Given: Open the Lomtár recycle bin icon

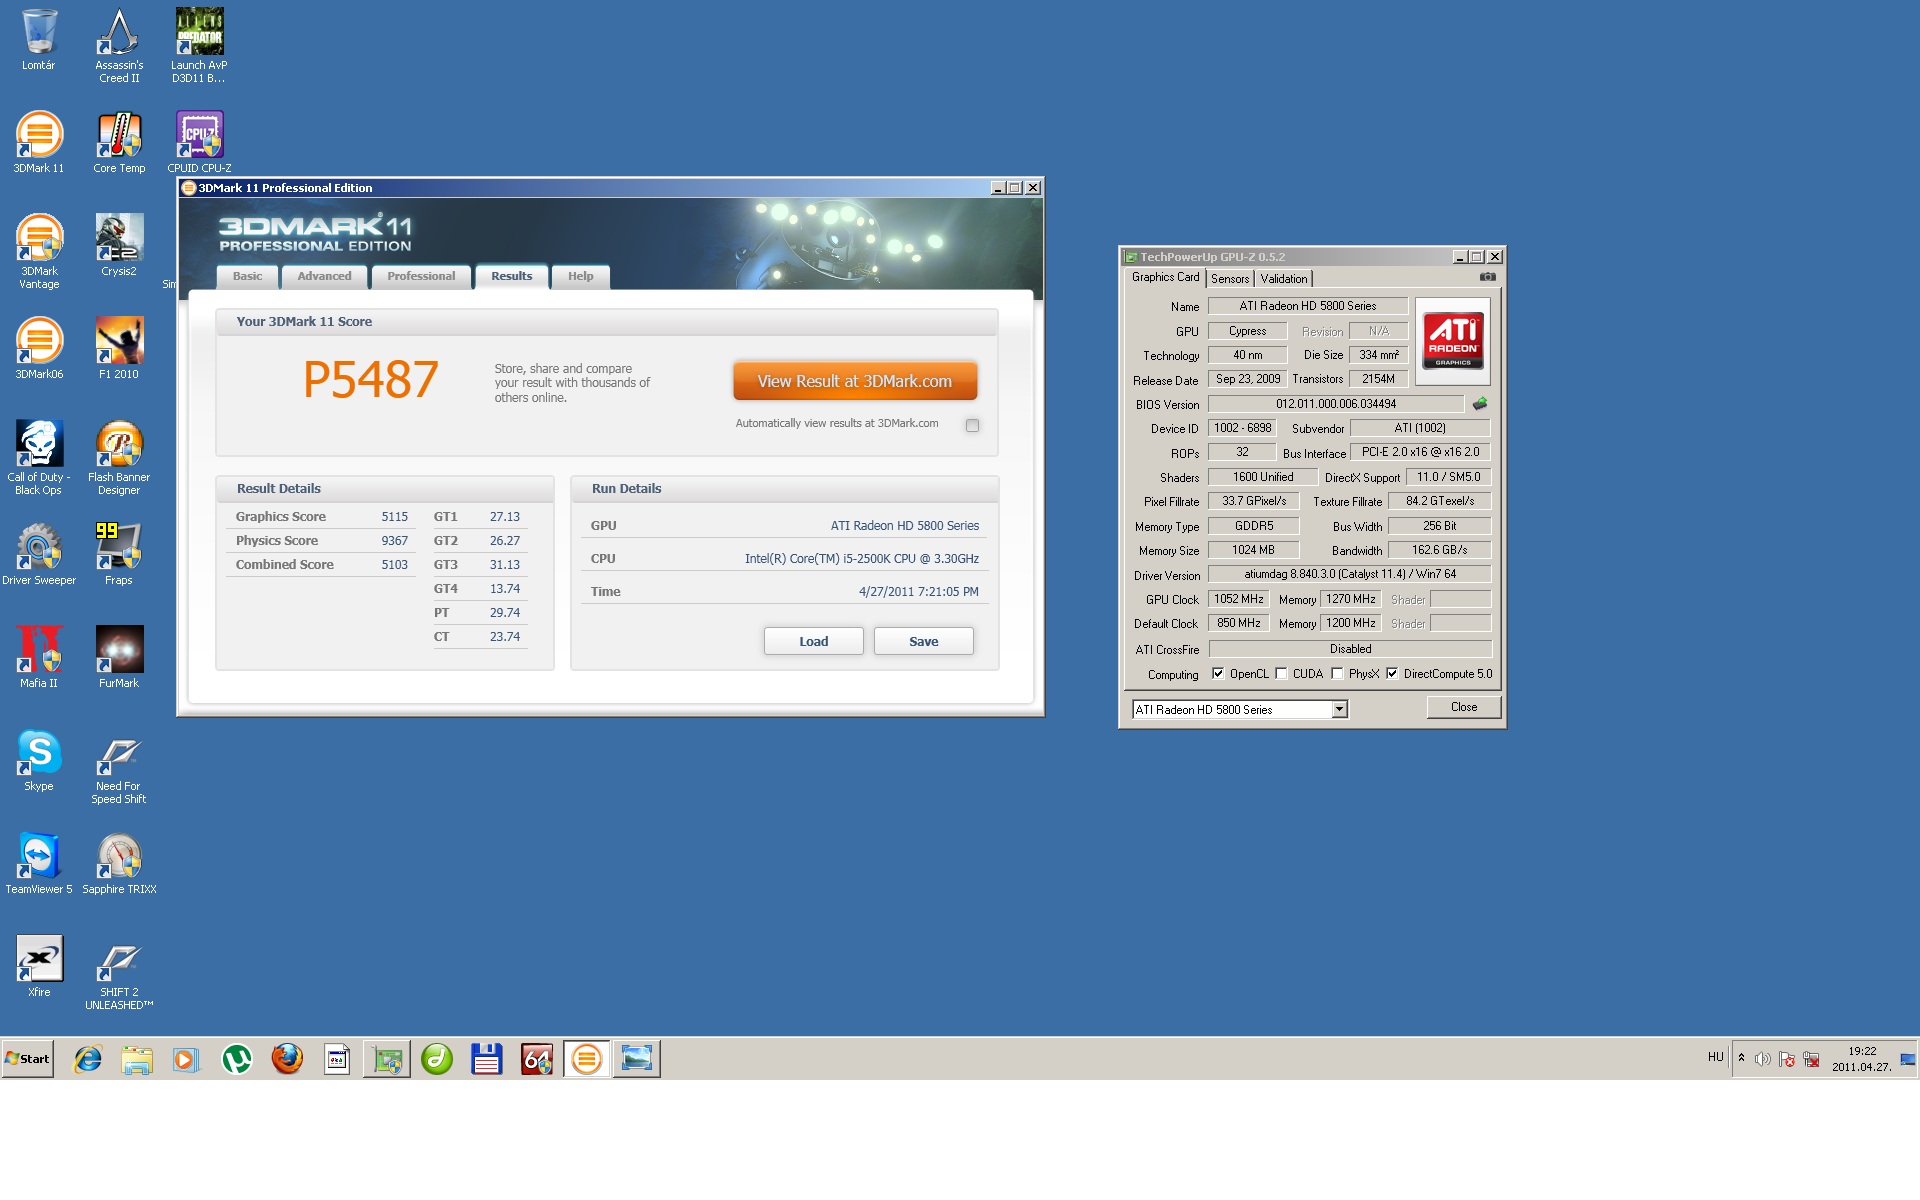Looking at the screenshot, I should (x=39, y=40).
